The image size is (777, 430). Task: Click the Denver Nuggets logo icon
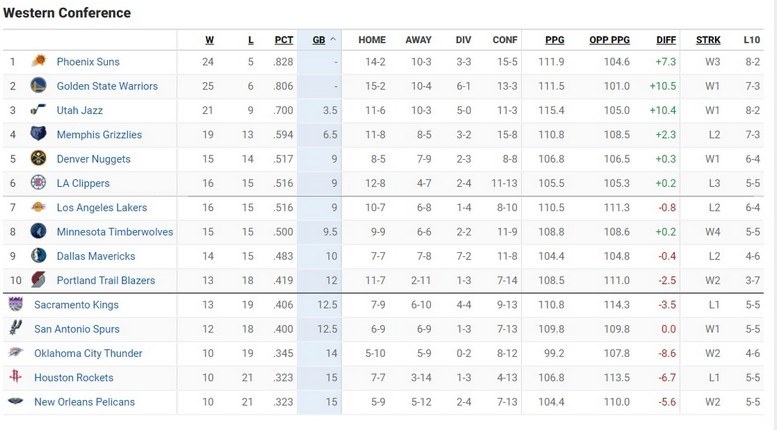coord(39,159)
